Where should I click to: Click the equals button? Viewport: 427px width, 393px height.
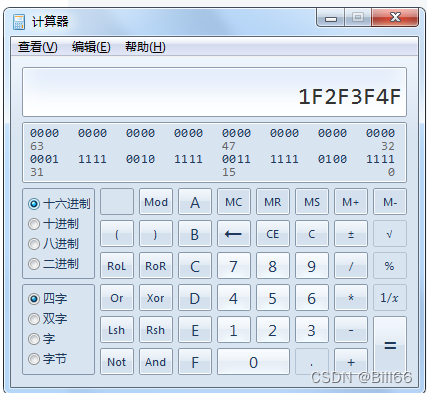pyautogui.click(x=390, y=346)
